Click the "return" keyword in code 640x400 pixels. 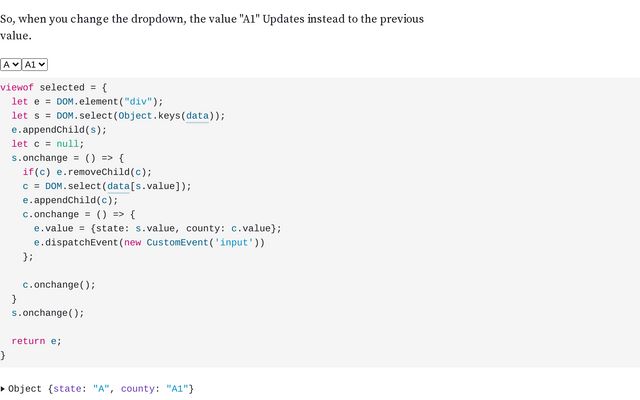28,341
